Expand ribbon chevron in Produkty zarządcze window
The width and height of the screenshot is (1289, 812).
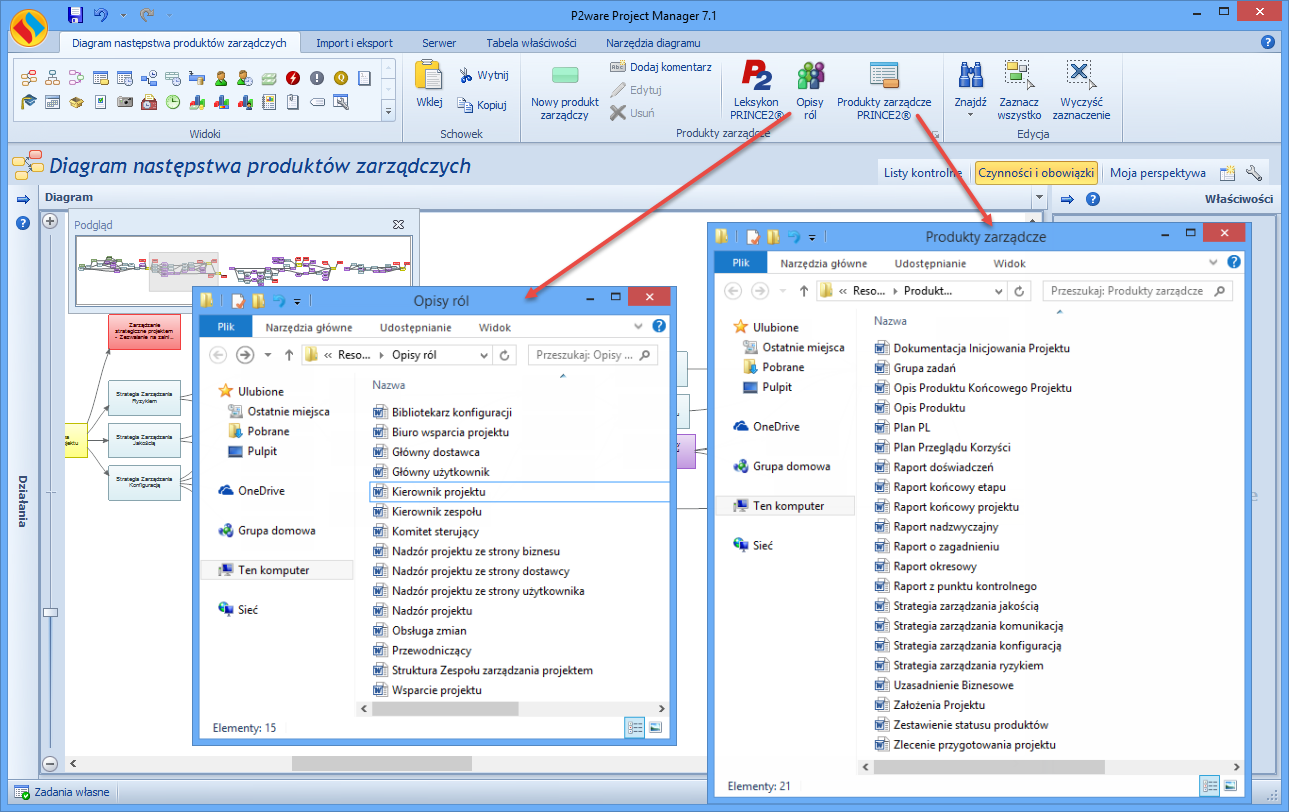pos(1214,263)
